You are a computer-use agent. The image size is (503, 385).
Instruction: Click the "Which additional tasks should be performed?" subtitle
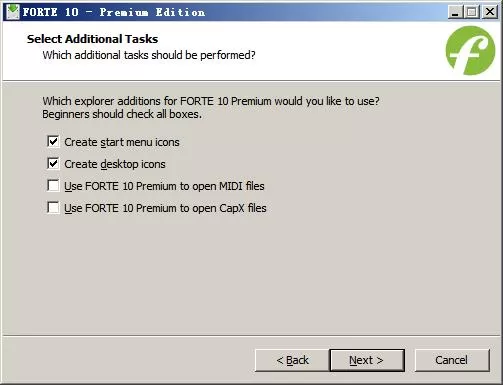coord(149,55)
